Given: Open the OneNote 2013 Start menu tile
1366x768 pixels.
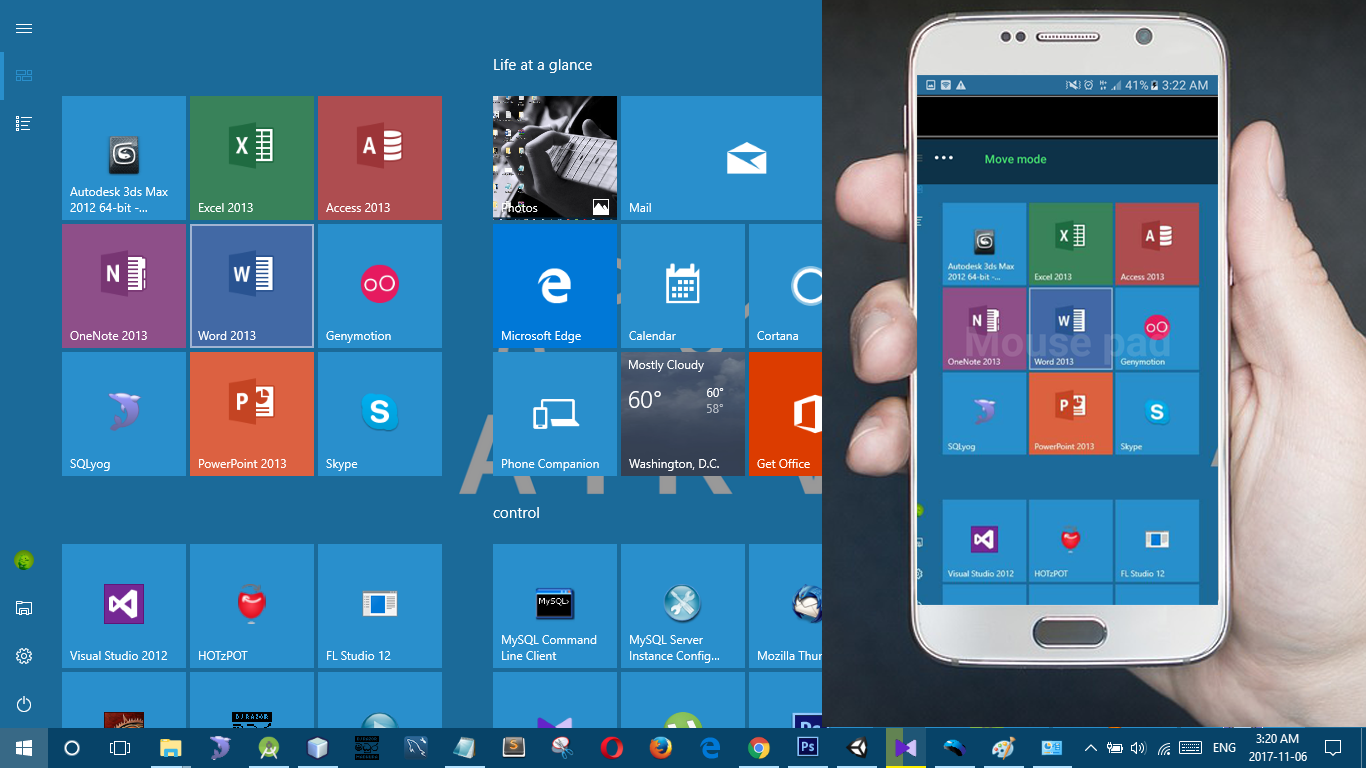Looking at the screenshot, I should (x=124, y=286).
